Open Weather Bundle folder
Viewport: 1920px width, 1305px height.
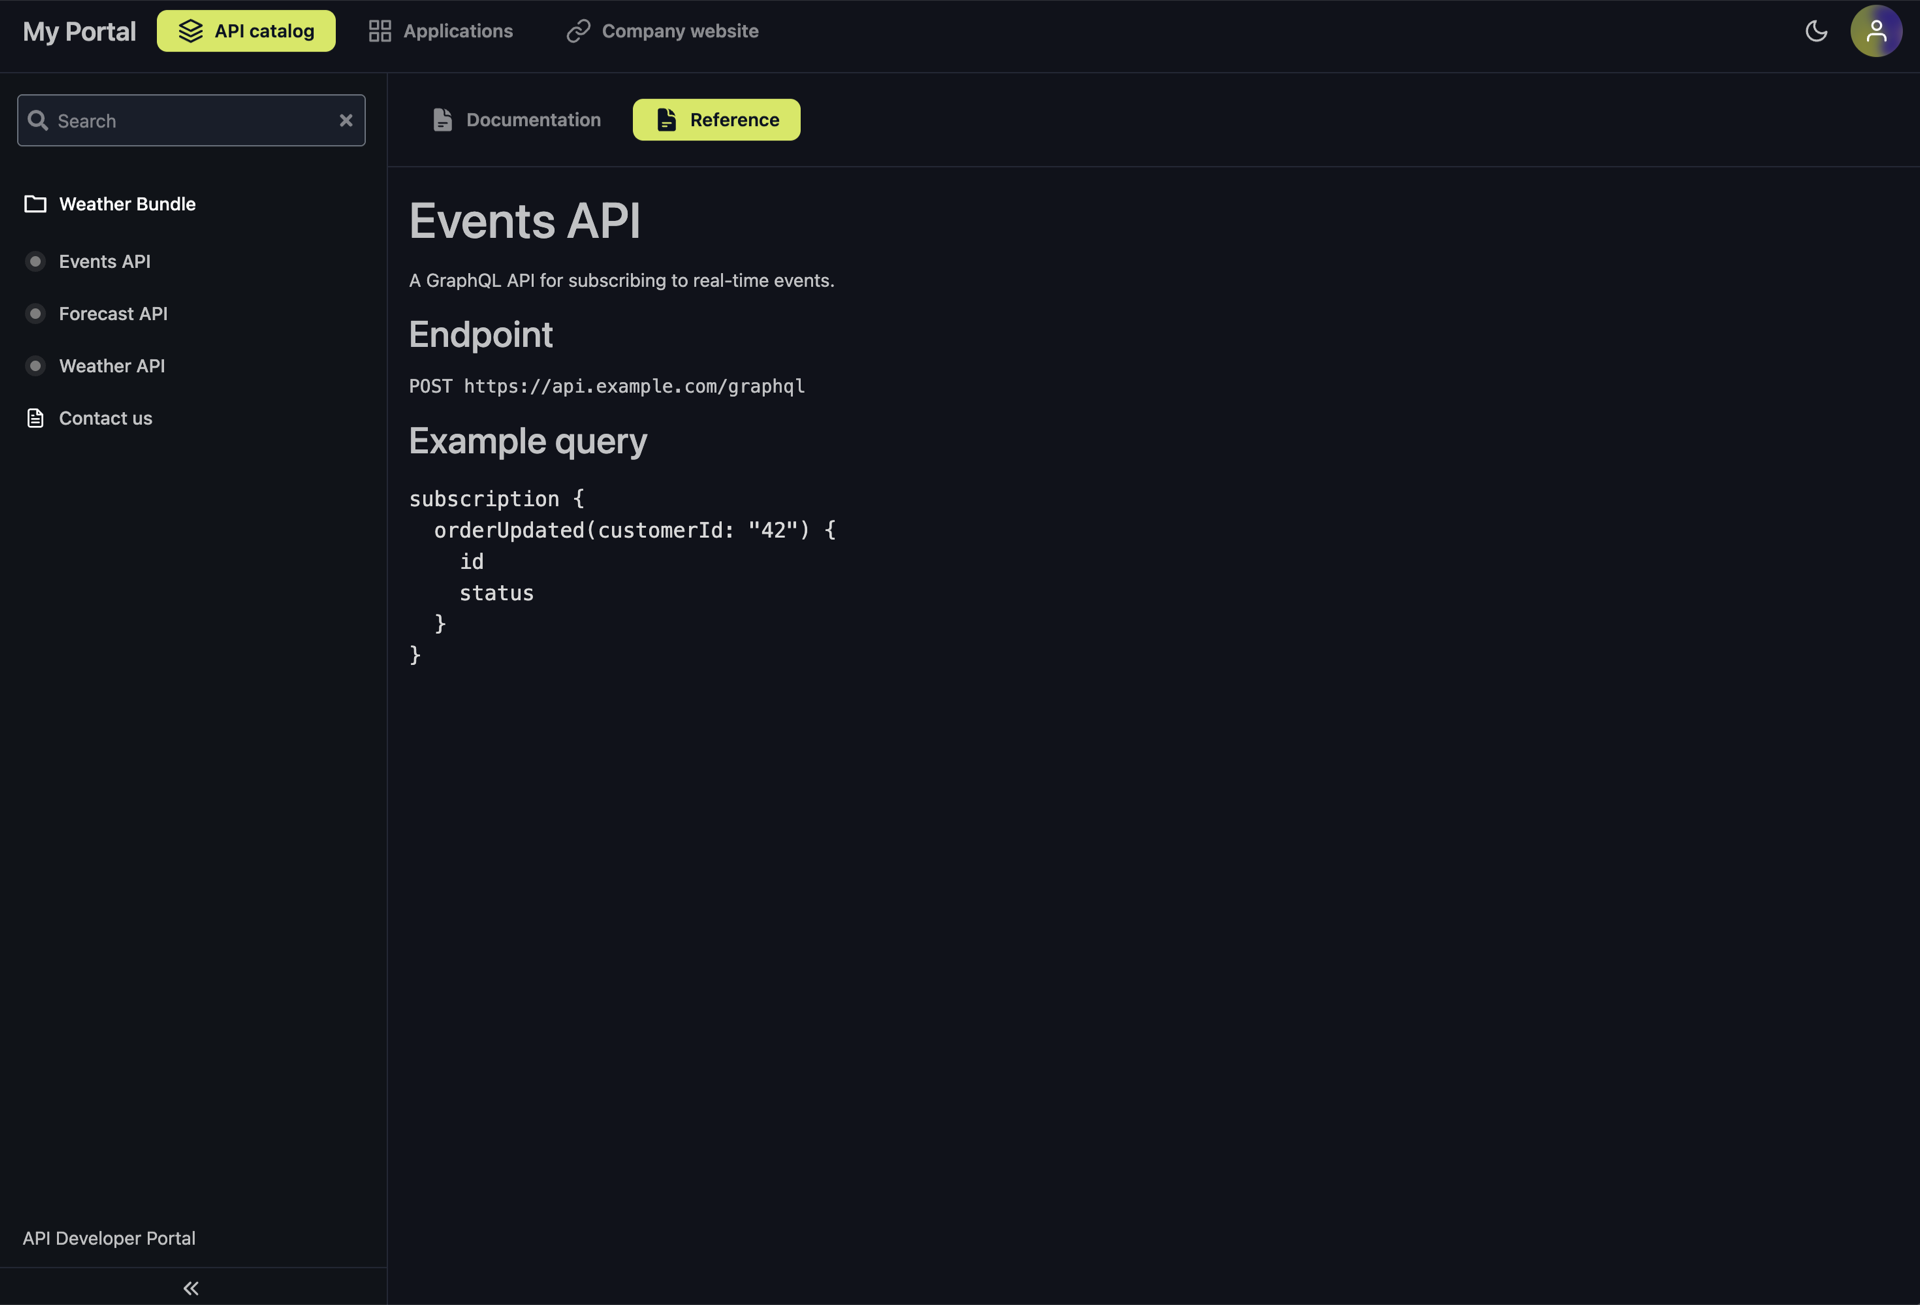(x=110, y=204)
